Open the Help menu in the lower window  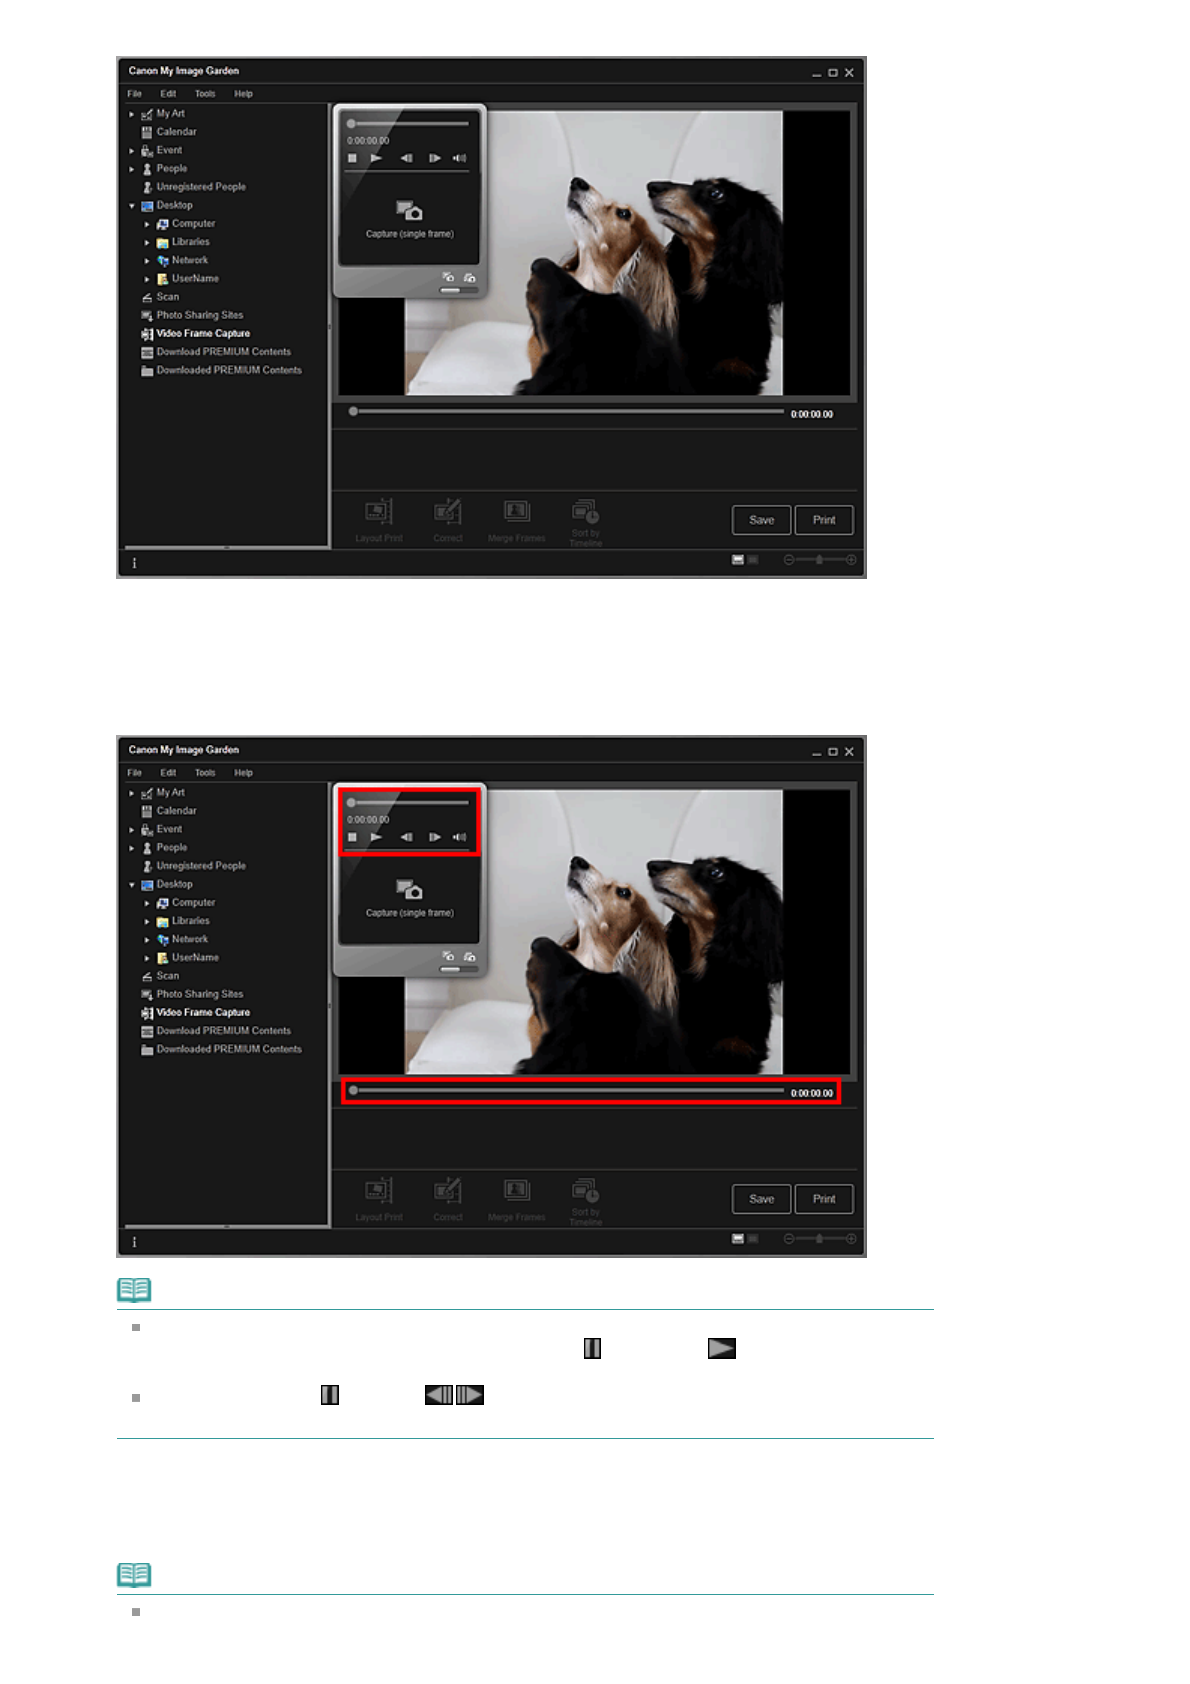tap(243, 773)
